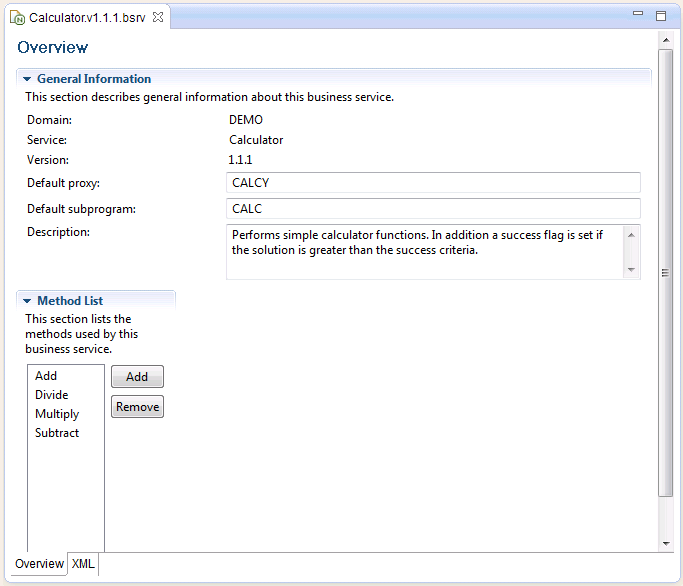Maximize the editor pane
683x586 pixels.
tap(661, 16)
